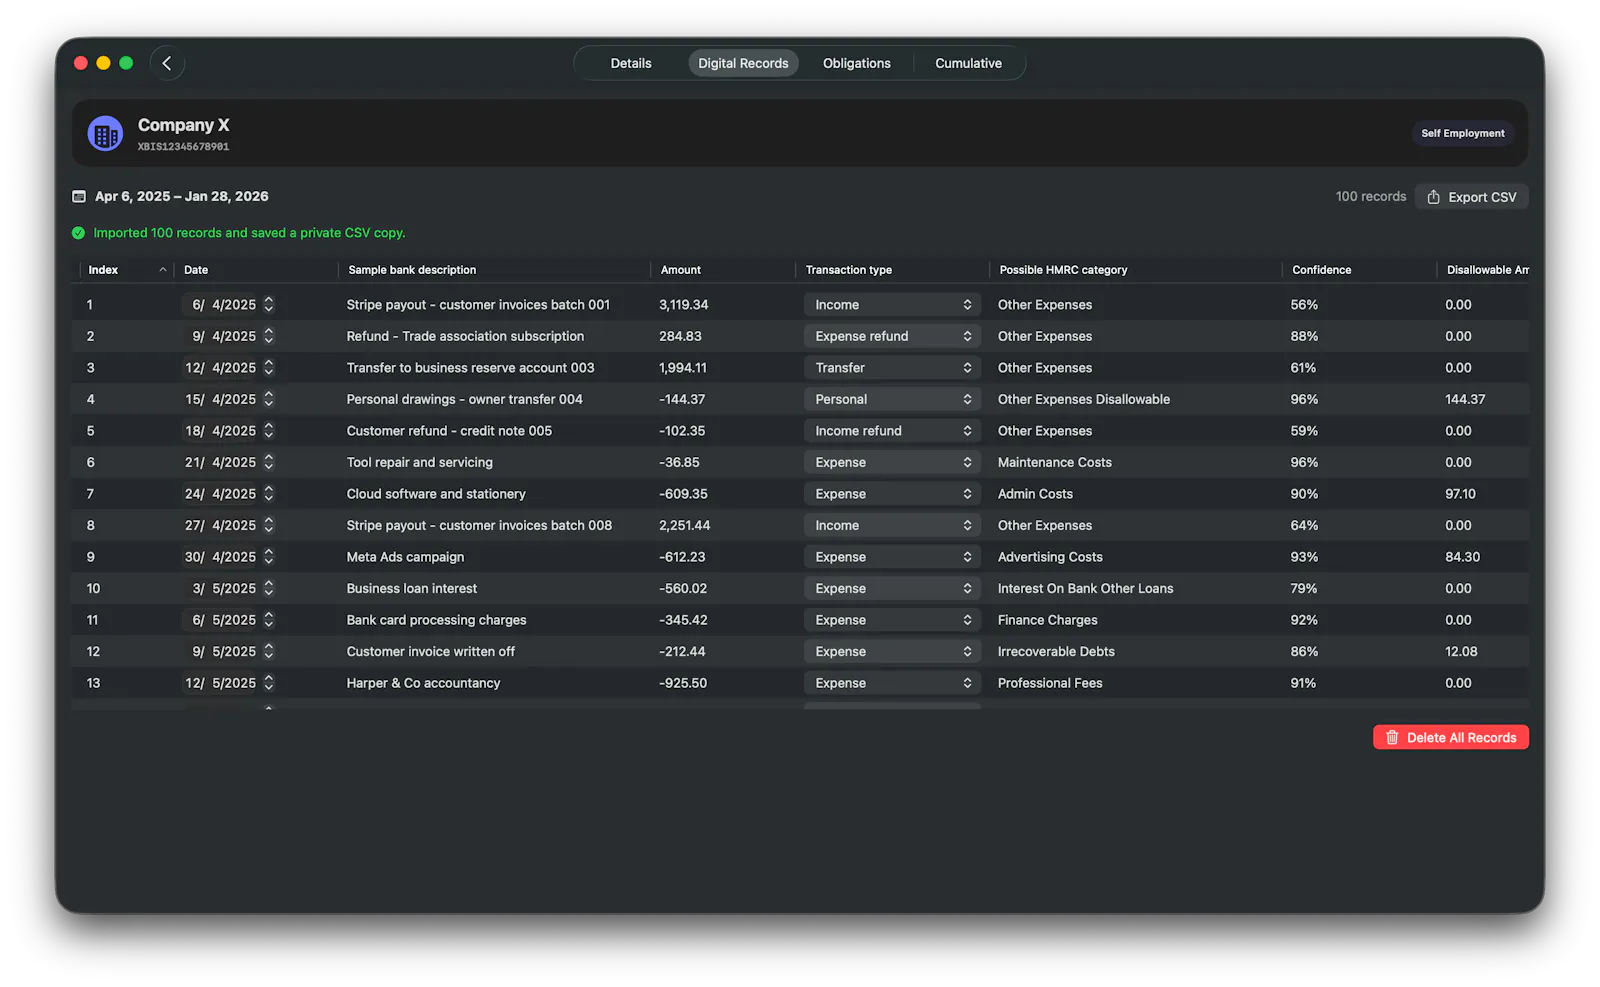Click the '100 records' count label

coord(1370,197)
